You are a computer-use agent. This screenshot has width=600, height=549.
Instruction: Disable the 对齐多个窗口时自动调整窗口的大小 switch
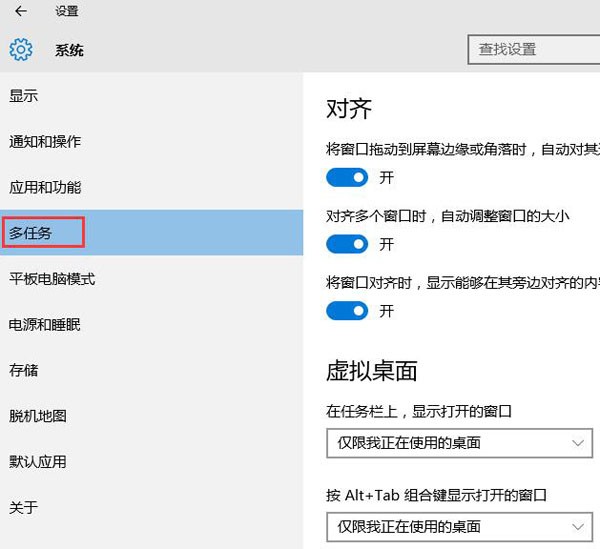tap(347, 244)
